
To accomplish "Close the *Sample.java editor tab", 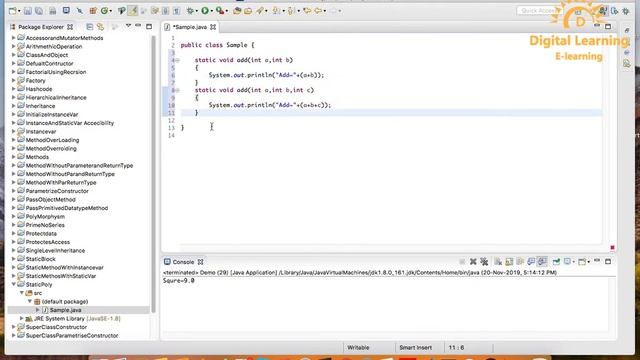I will pyautogui.click(x=213, y=27).
